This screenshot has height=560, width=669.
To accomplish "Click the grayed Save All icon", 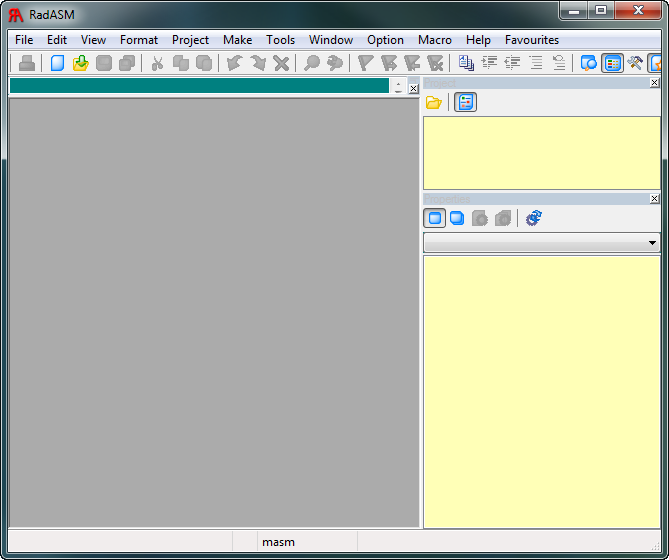I will tap(127, 63).
